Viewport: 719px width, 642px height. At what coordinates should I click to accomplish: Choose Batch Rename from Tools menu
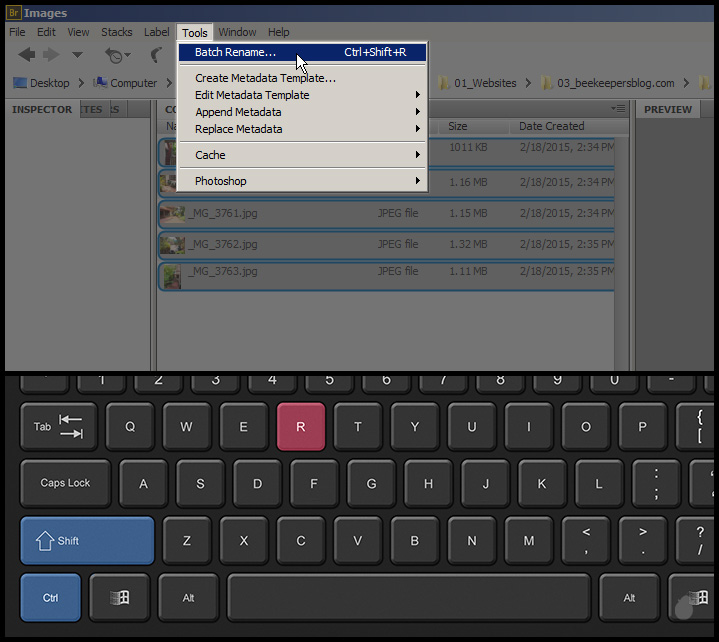[236, 52]
